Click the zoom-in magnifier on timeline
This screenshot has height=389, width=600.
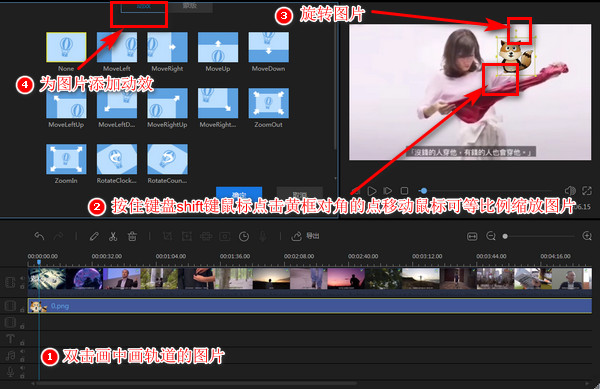pyautogui.click(x=587, y=236)
